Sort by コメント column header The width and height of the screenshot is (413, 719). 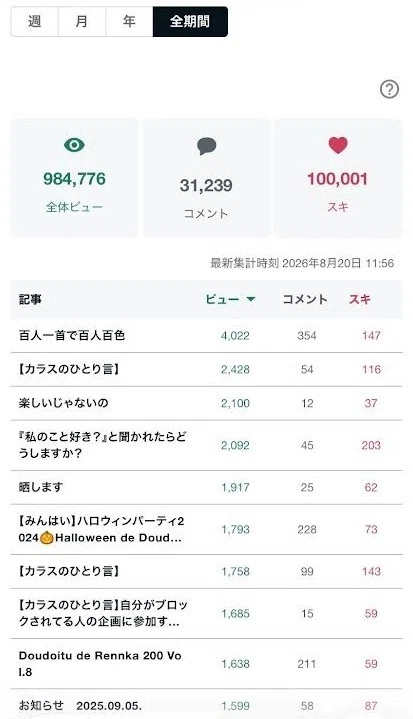click(305, 299)
